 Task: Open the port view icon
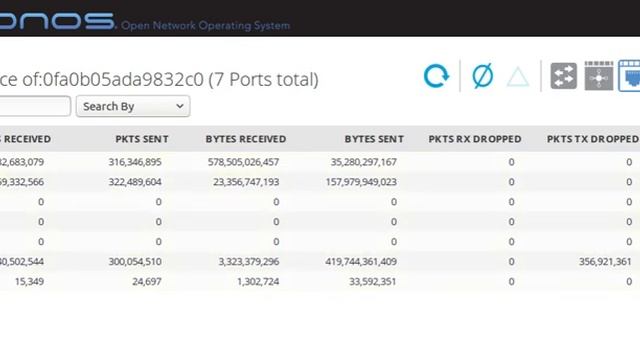tap(629, 76)
